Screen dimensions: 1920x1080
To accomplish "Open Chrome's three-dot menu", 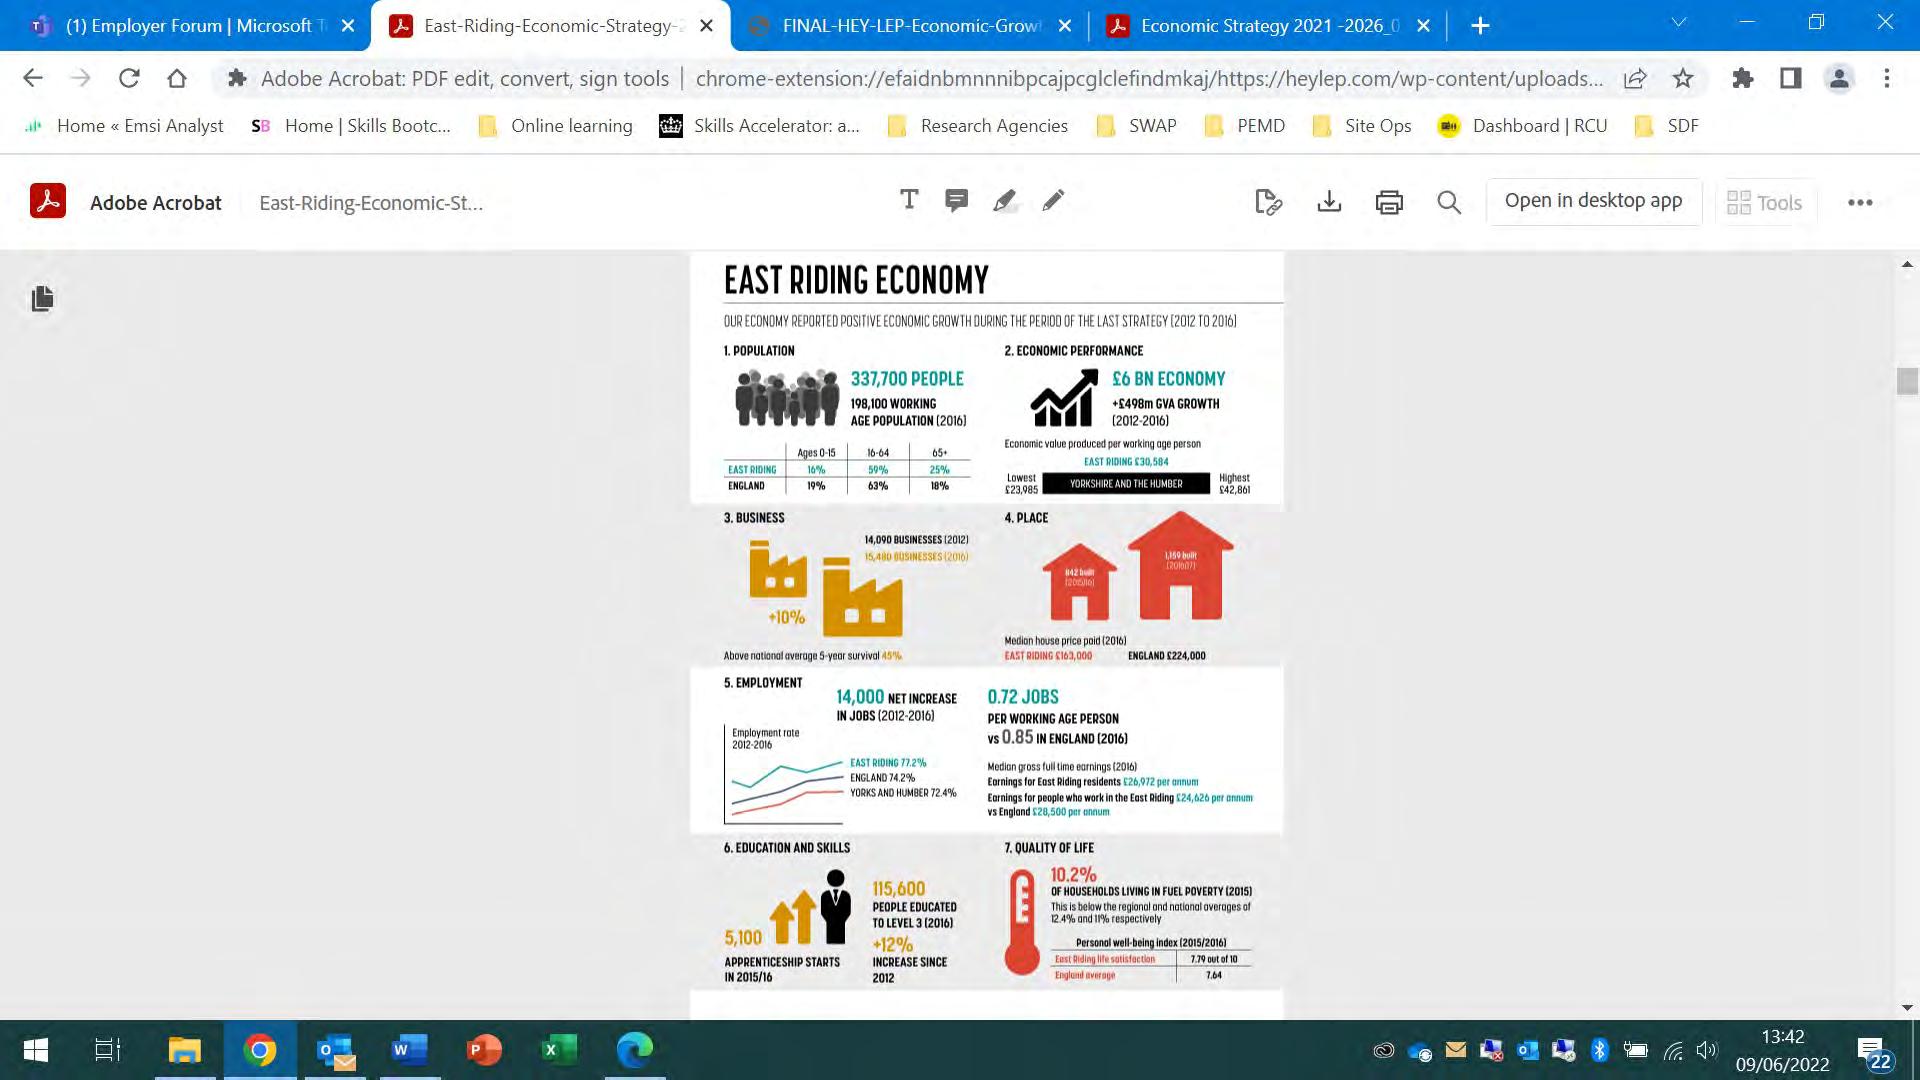I will pos(1887,78).
